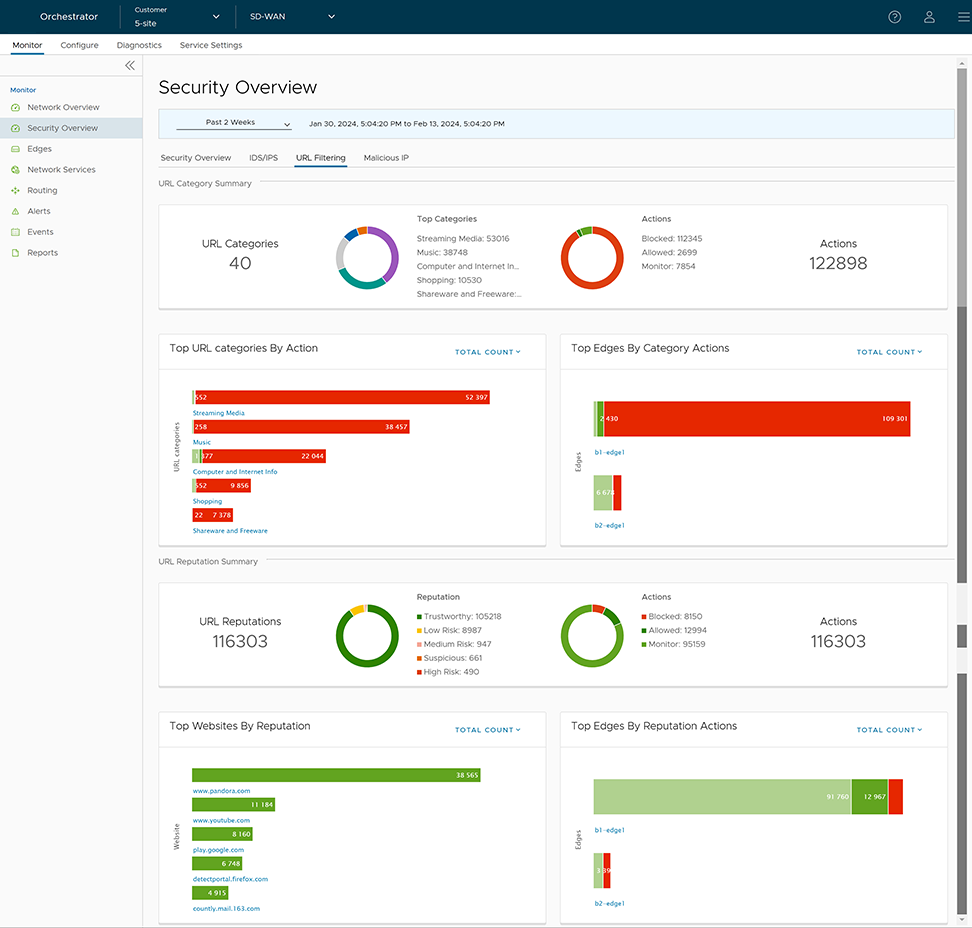This screenshot has width=972, height=928.
Task: Click the red Blocked bar for b1-edge1
Action: coord(756,419)
